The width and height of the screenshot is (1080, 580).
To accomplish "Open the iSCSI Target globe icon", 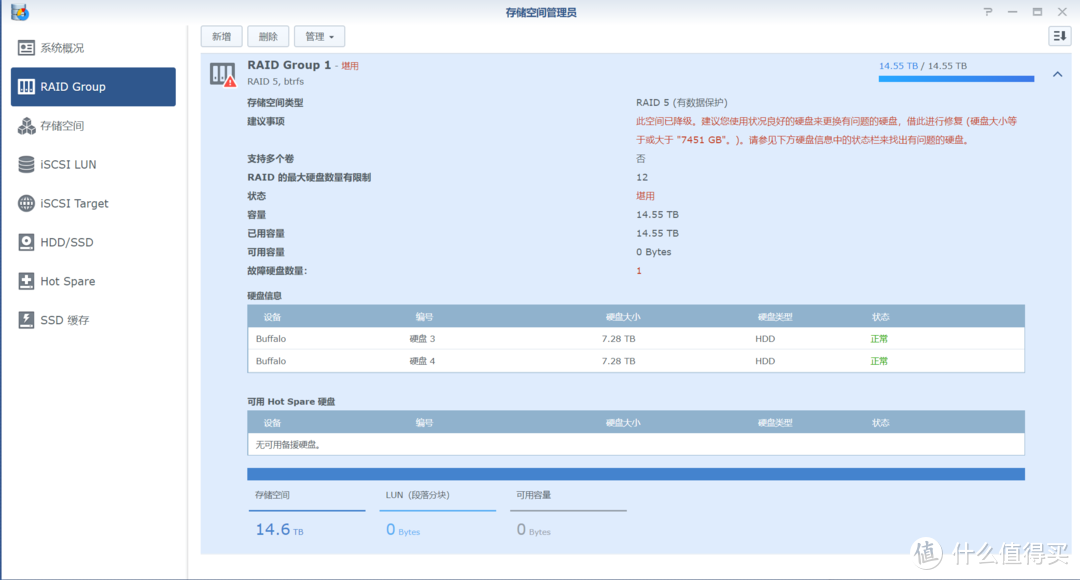I will 26,203.
